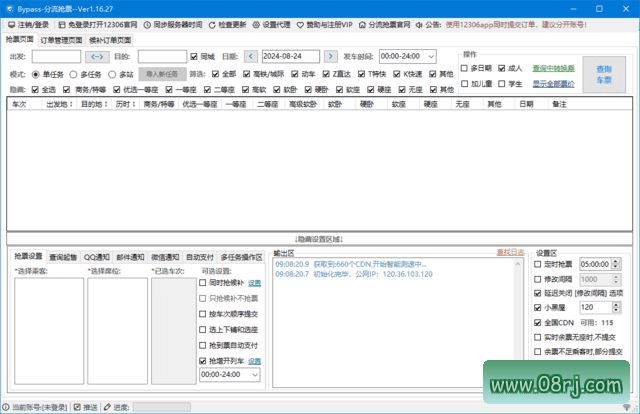Click the 车次 column header
The image size is (640, 414).
(24, 104)
